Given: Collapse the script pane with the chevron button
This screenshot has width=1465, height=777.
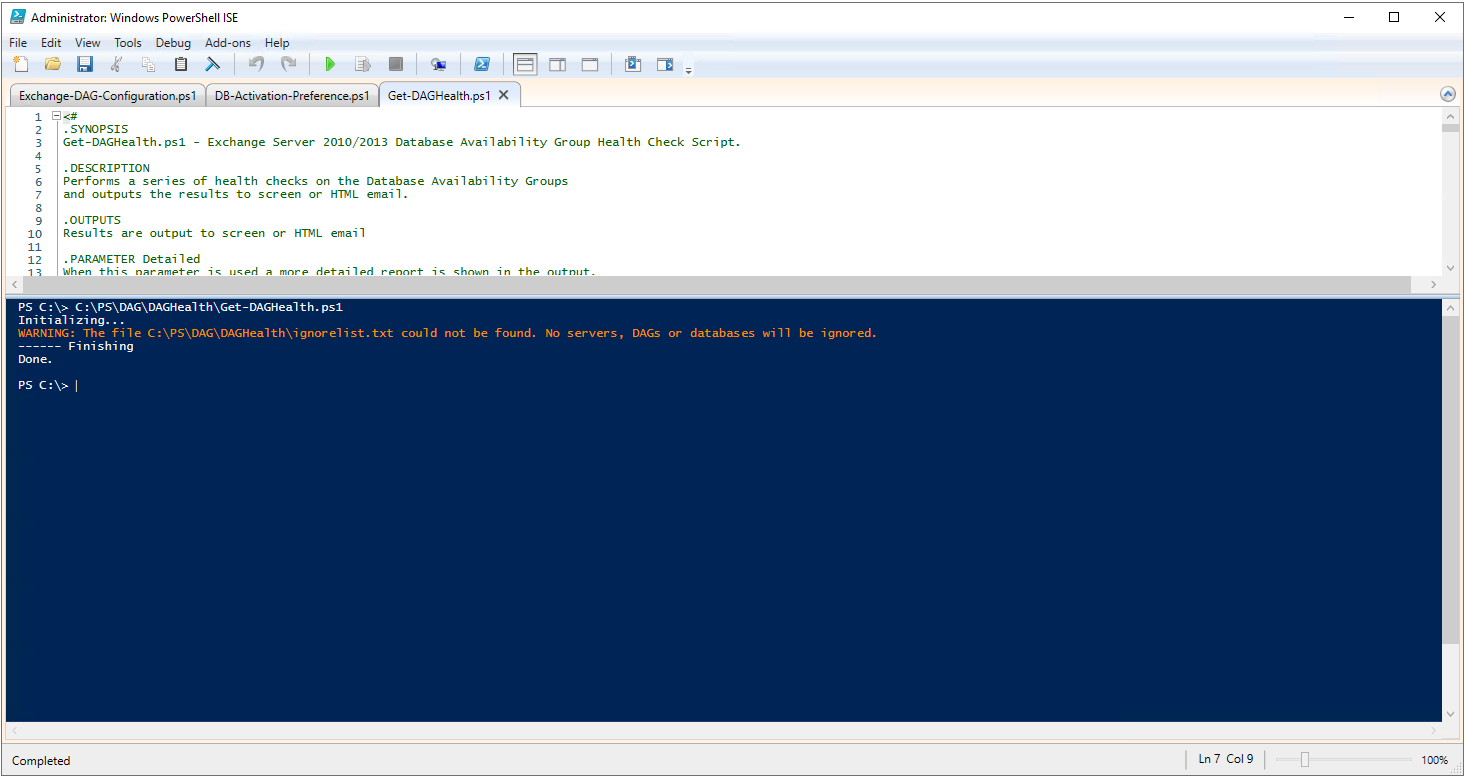Looking at the screenshot, I should [x=1448, y=94].
